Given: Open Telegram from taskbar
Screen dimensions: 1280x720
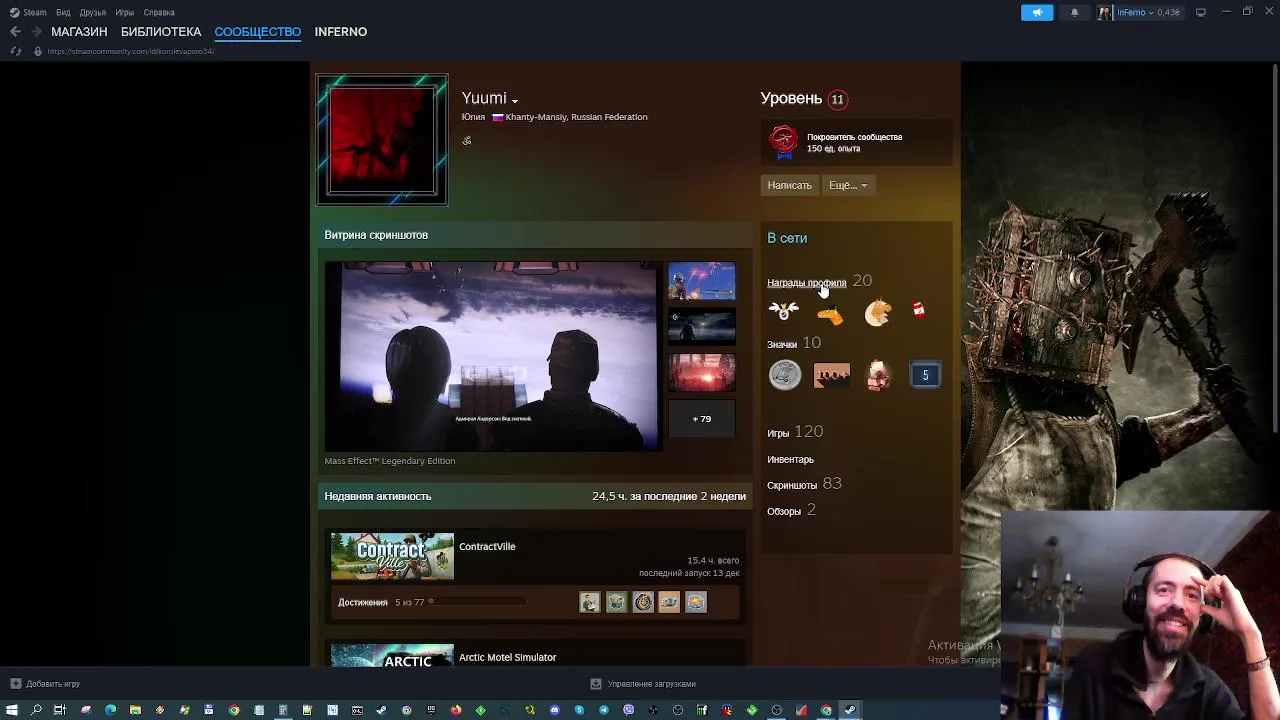Looking at the screenshot, I should click(x=604, y=710).
